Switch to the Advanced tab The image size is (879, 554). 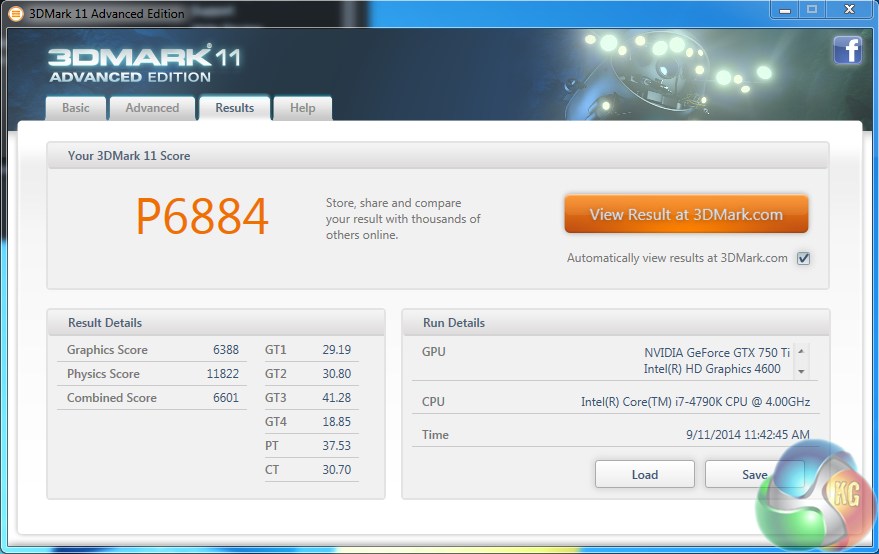(152, 108)
